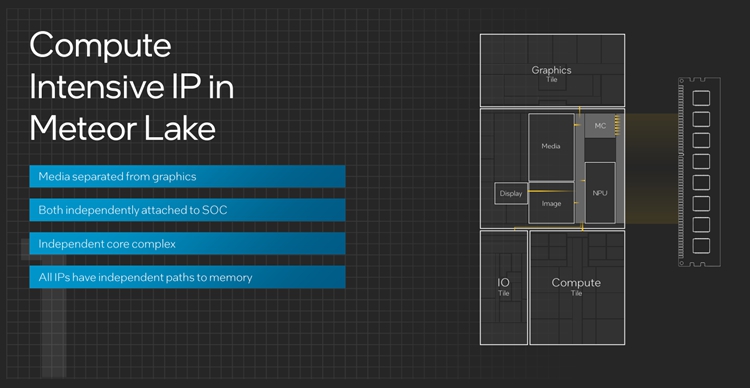The width and height of the screenshot is (750, 388).
Task: Select the Image block
Action: [x=551, y=203]
